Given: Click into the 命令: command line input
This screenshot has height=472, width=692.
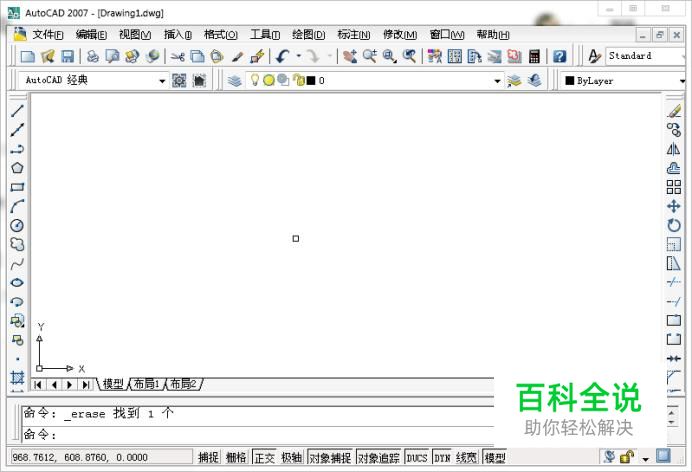Looking at the screenshot, I should tap(258, 435).
